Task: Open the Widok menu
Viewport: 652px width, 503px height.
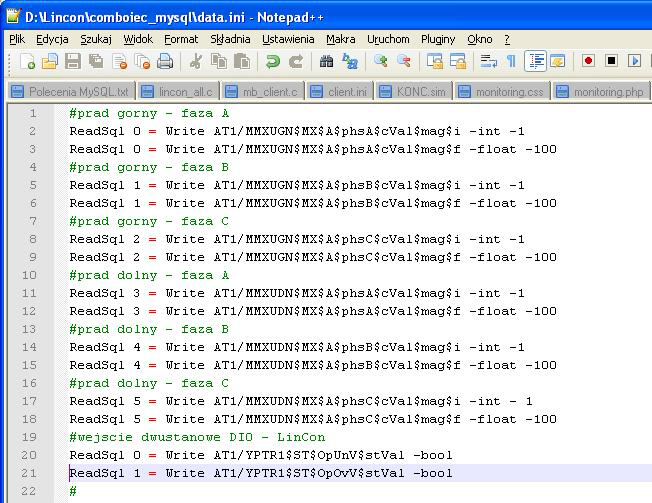Action: [138, 39]
